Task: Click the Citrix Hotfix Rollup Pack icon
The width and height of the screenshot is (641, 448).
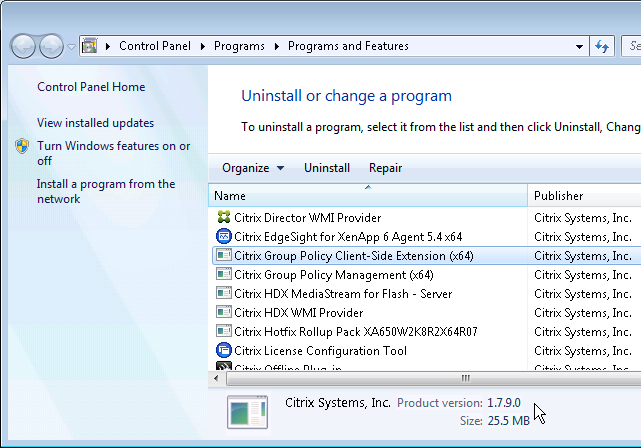Action: (224, 331)
